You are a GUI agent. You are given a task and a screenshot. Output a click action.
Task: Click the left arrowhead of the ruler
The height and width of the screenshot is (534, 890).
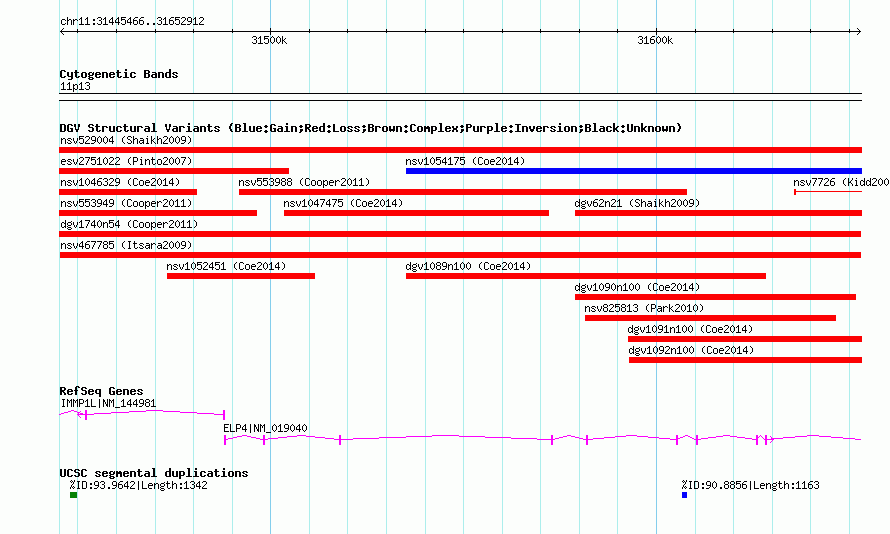pos(62,32)
